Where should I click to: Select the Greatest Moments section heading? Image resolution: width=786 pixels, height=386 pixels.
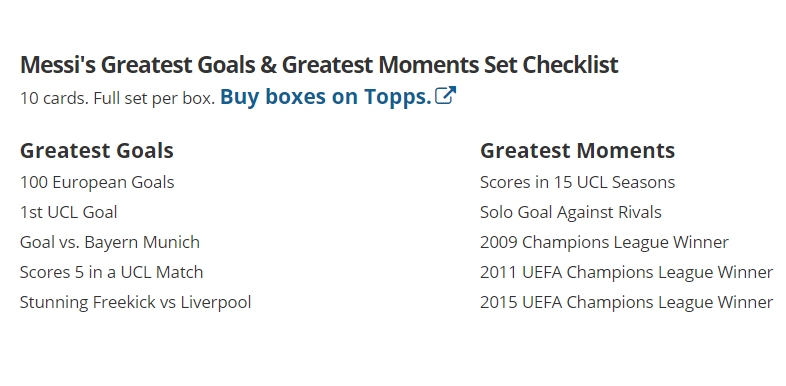pos(577,150)
